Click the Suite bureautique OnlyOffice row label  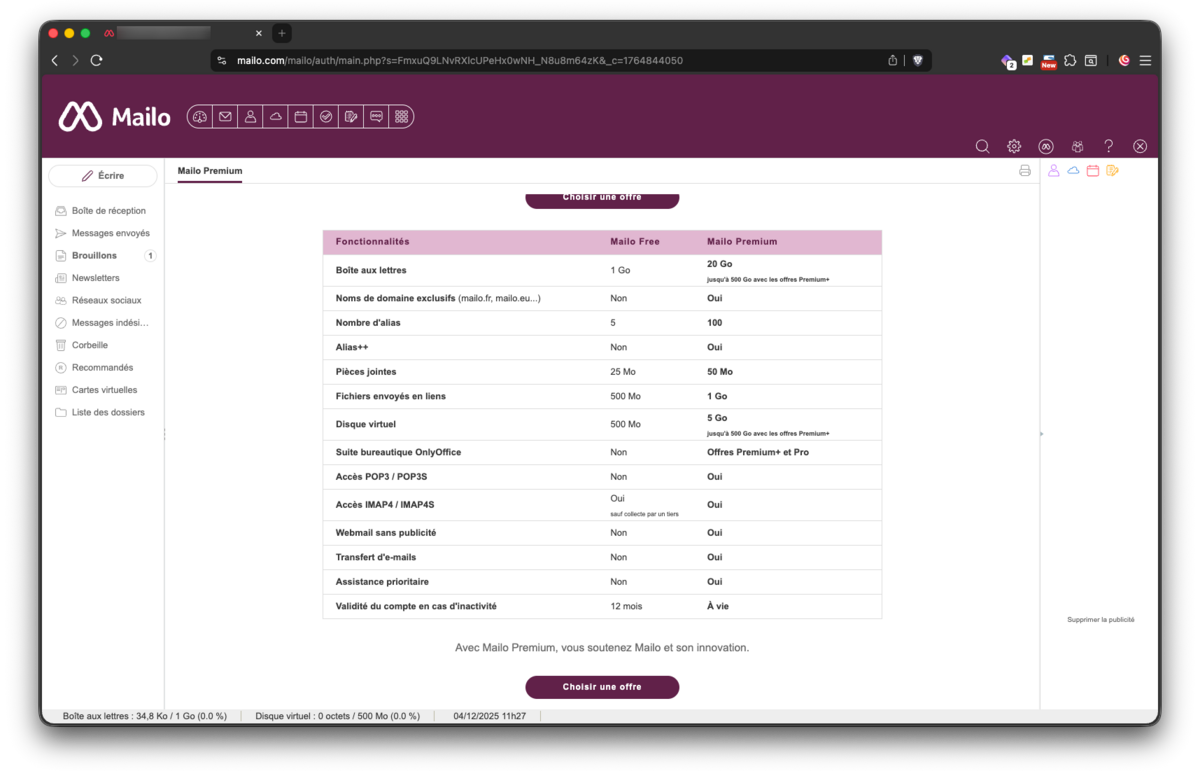coord(398,453)
